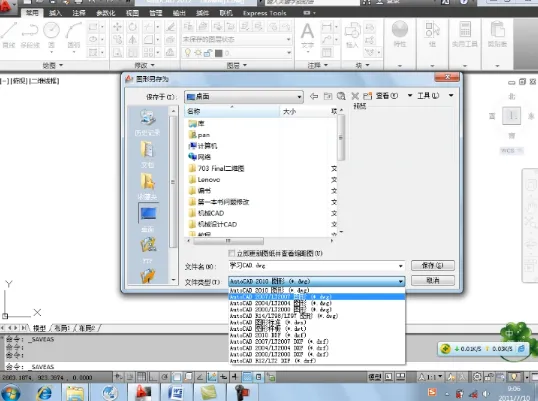Click the file list horizontal scrollbar thumb
The width and height of the screenshot is (538, 401).
tap(228, 241)
